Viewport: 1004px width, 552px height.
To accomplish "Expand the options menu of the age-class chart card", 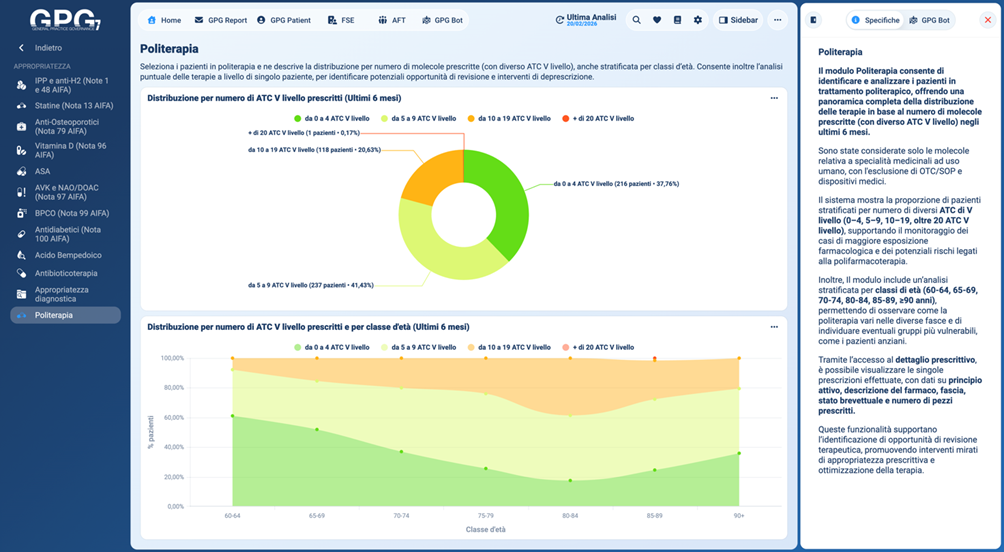I will [774, 327].
